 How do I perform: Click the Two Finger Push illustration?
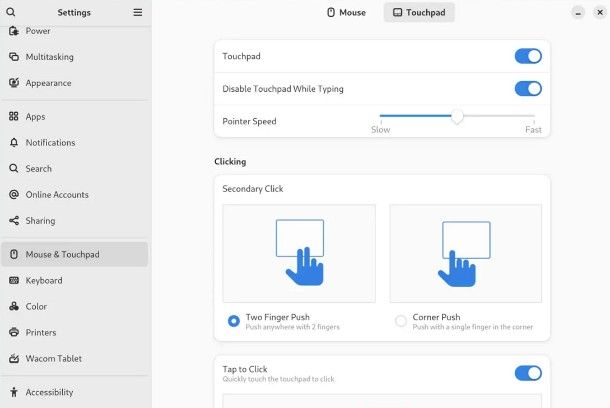299,253
